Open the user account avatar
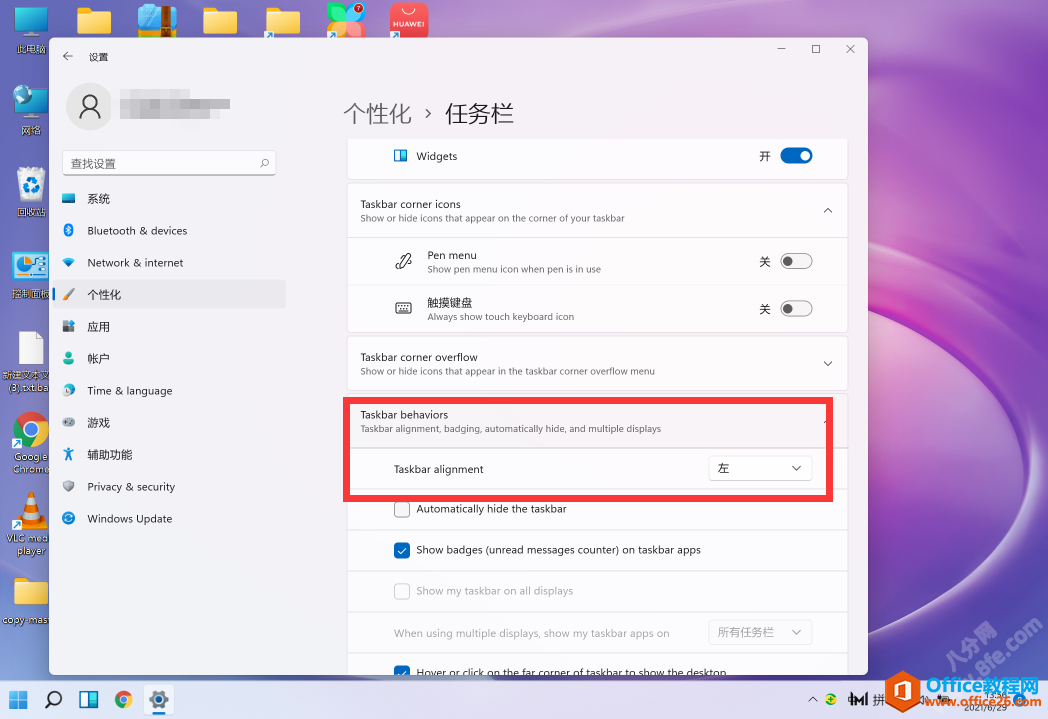This screenshot has height=719, width=1048. click(89, 106)
